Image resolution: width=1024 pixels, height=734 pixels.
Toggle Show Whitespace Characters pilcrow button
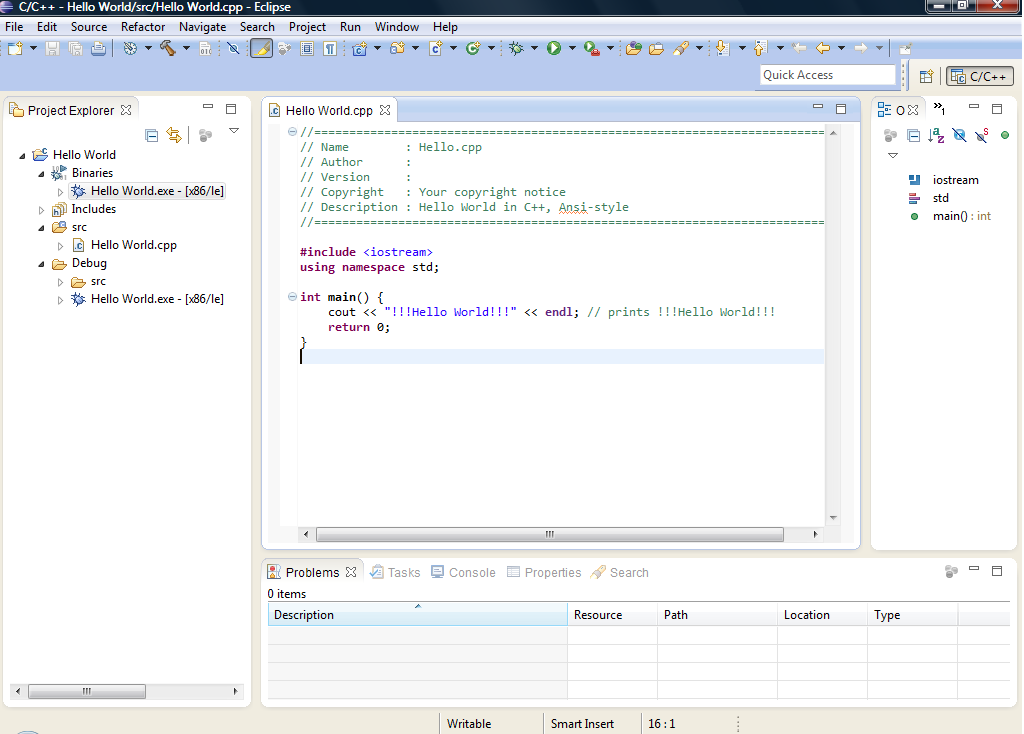[x=329, y=48]
